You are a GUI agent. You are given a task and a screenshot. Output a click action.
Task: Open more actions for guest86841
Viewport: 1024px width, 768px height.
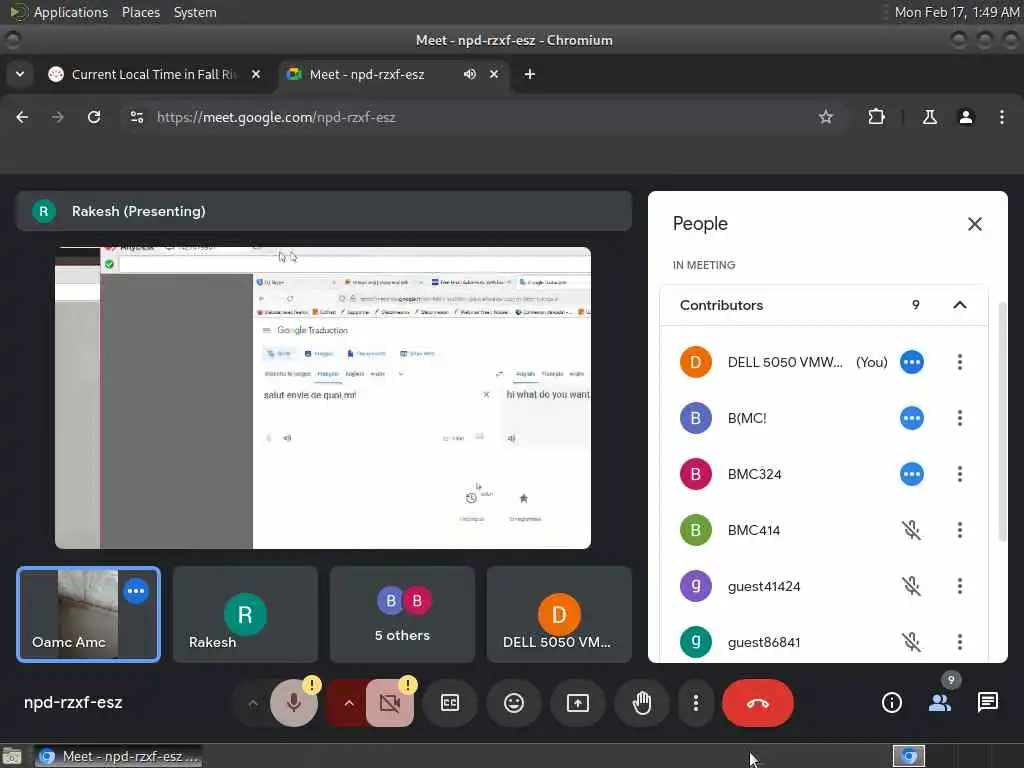pos(959,642)
